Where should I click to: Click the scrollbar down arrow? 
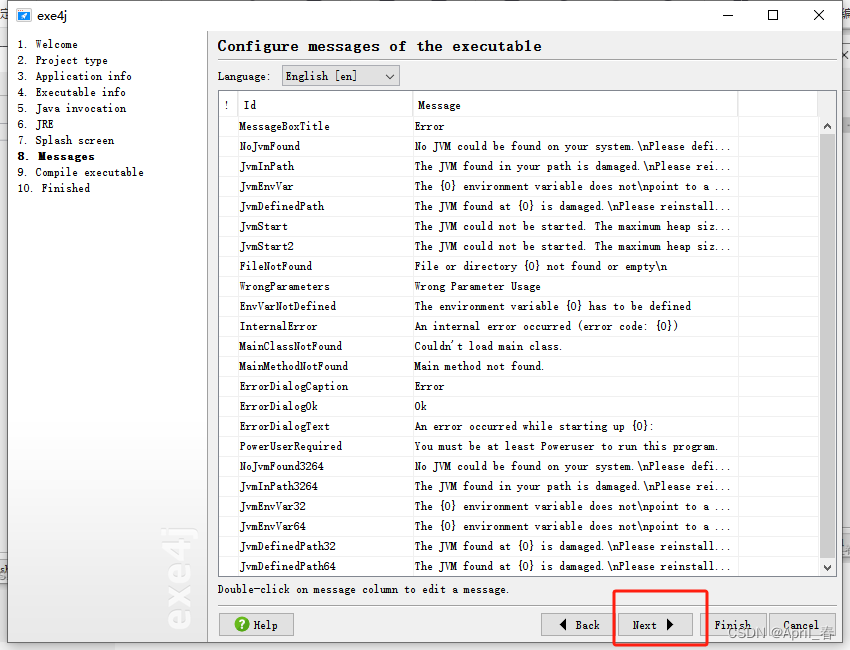click(827, 568)
